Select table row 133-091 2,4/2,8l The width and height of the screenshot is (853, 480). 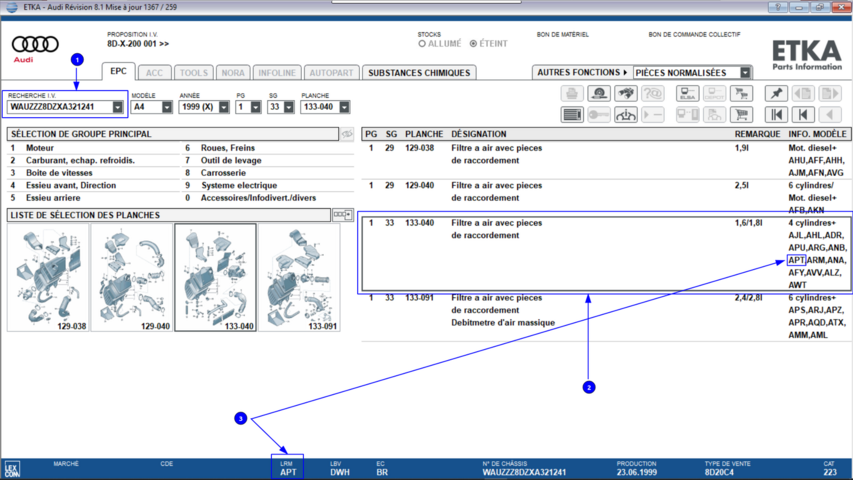(x=607, y=317)
